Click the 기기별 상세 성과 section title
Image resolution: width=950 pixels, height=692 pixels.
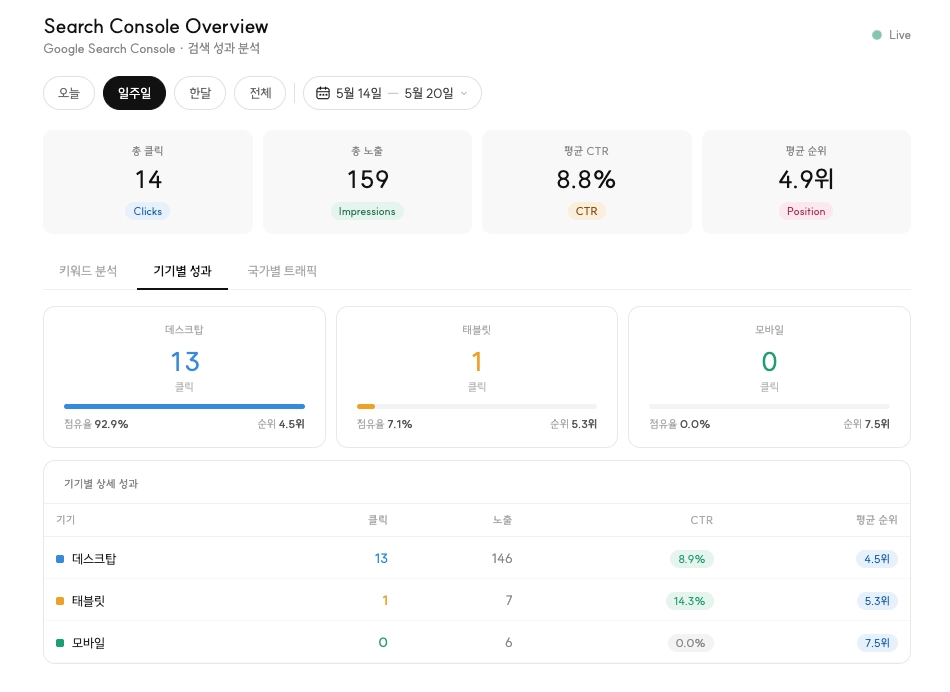tap(101, 484)
